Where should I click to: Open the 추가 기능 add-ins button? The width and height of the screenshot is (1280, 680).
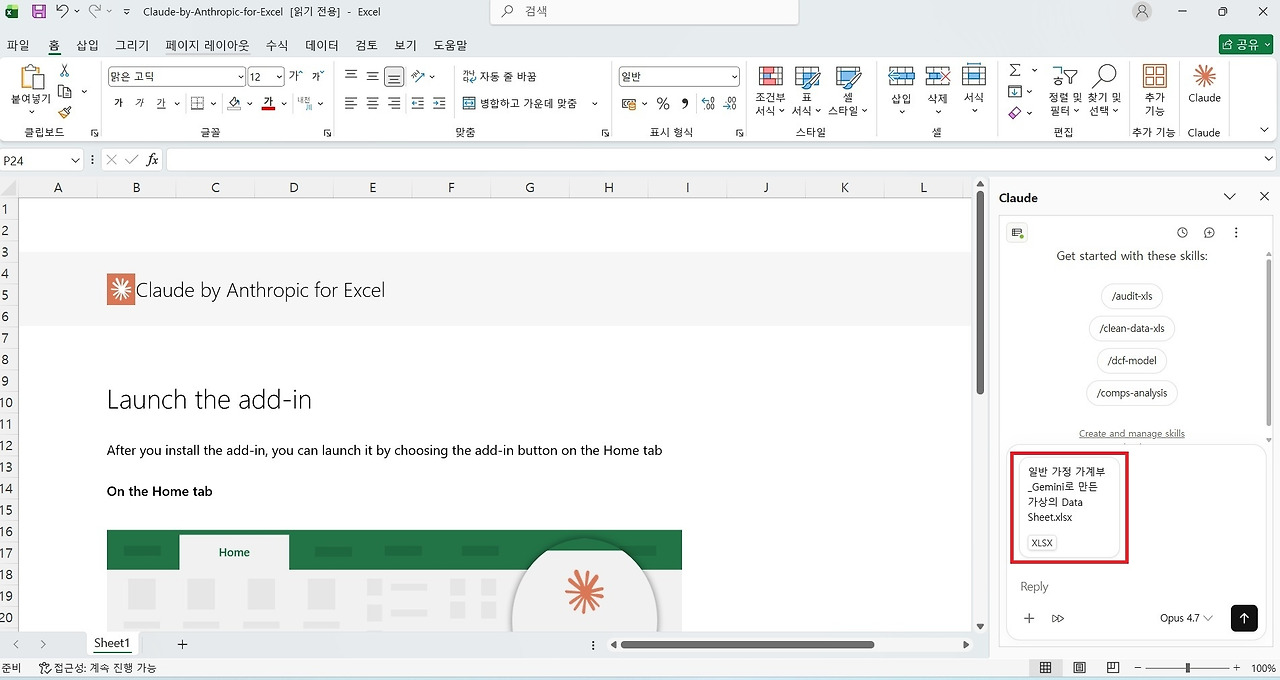(1154, 90)
